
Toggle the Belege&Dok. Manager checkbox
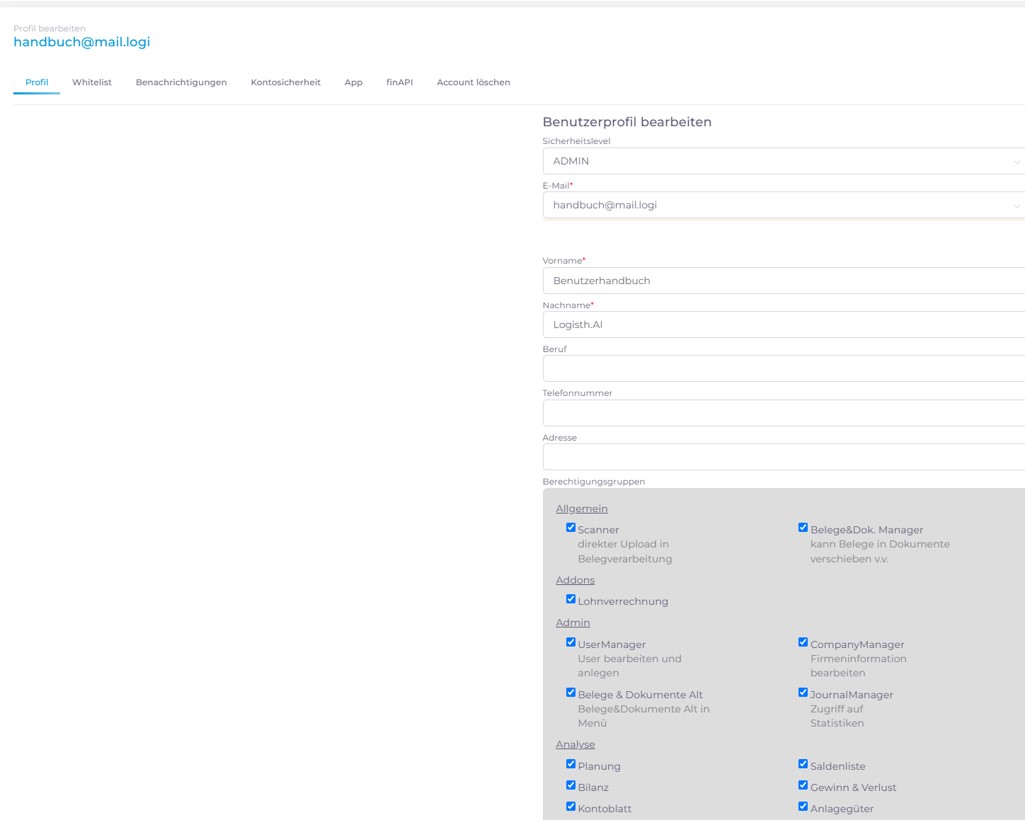(803, 527)
